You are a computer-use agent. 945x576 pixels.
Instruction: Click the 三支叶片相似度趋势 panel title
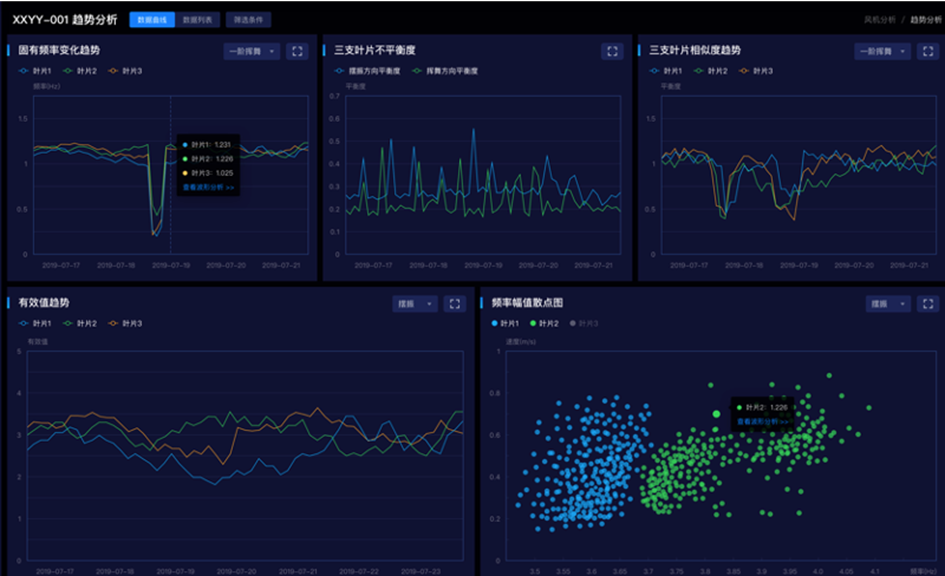pos(695,50)
